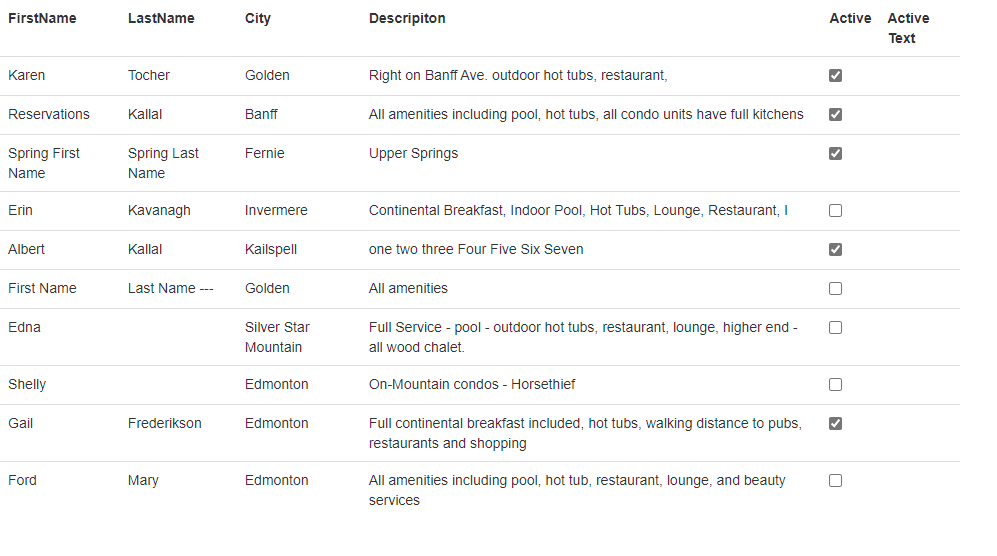
Task: Select the Silver Star Mountain cell
Action: click(277, 337)
